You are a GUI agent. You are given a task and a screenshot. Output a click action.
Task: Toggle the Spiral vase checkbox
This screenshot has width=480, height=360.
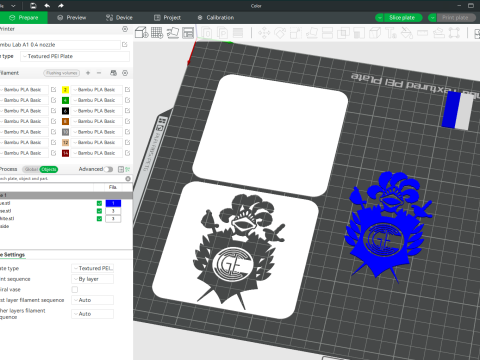75,289
